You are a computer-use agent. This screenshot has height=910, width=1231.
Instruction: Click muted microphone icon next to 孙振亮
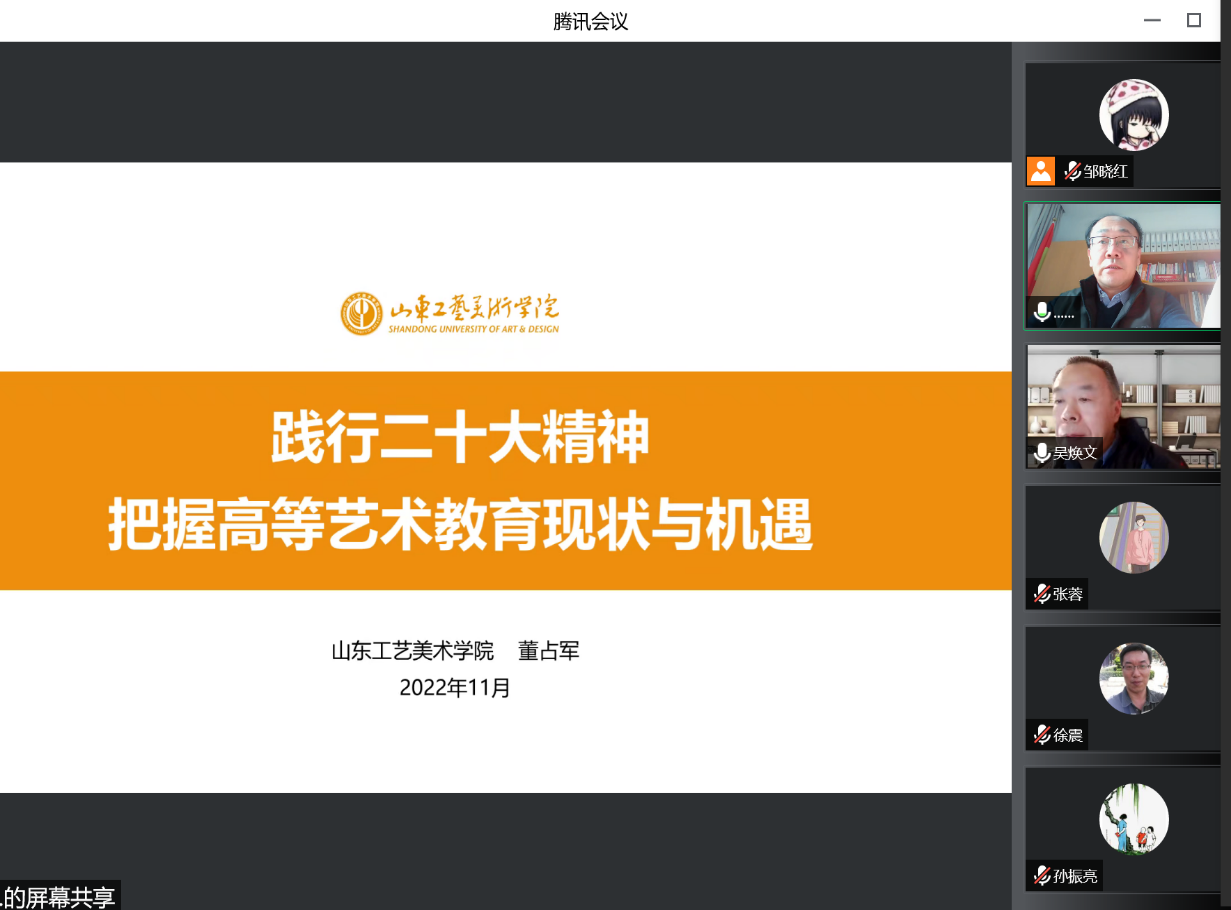click(x=1042, y=876)
